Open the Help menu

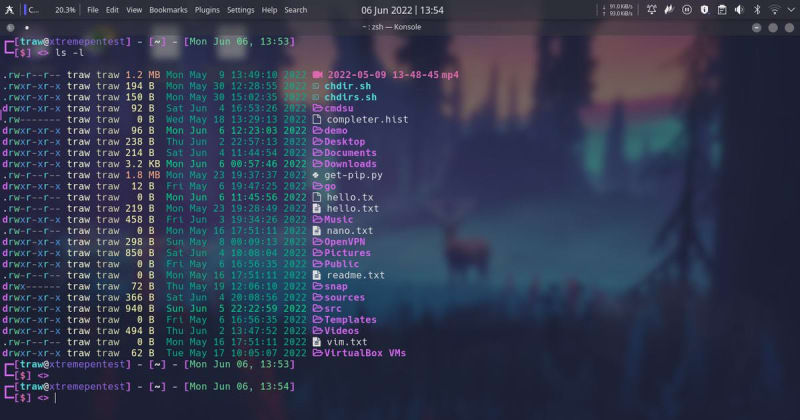pyautogui.click(x=270, y=9)
